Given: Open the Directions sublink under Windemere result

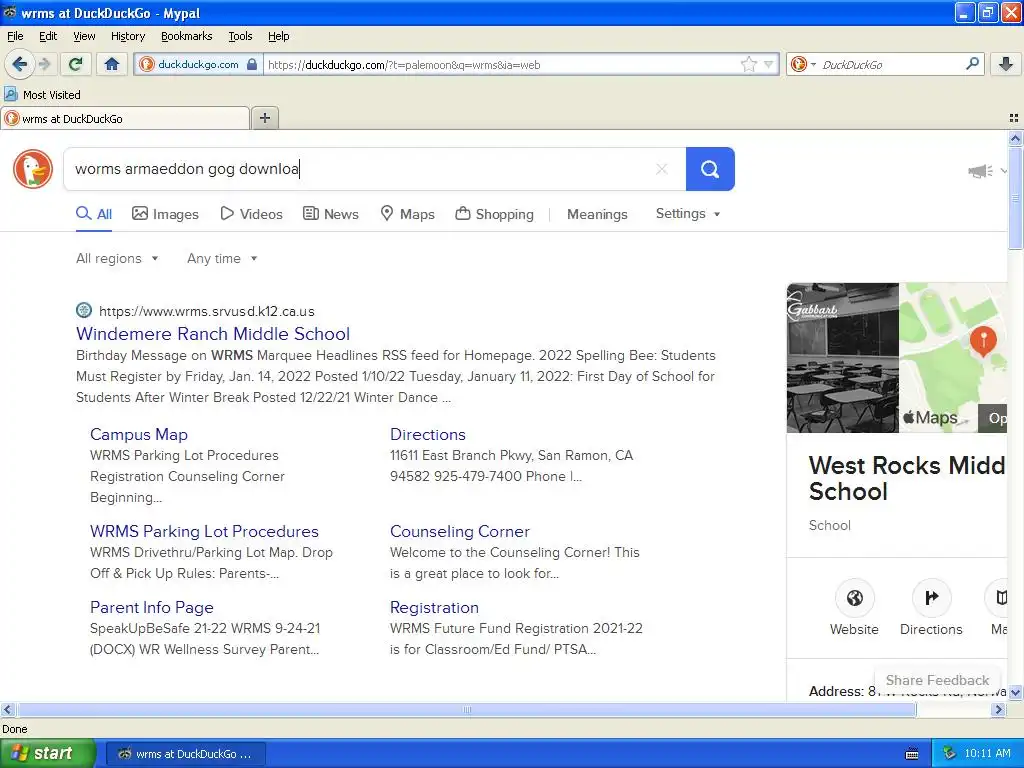Looking at the screenshot, I should (x=428, y=434).
